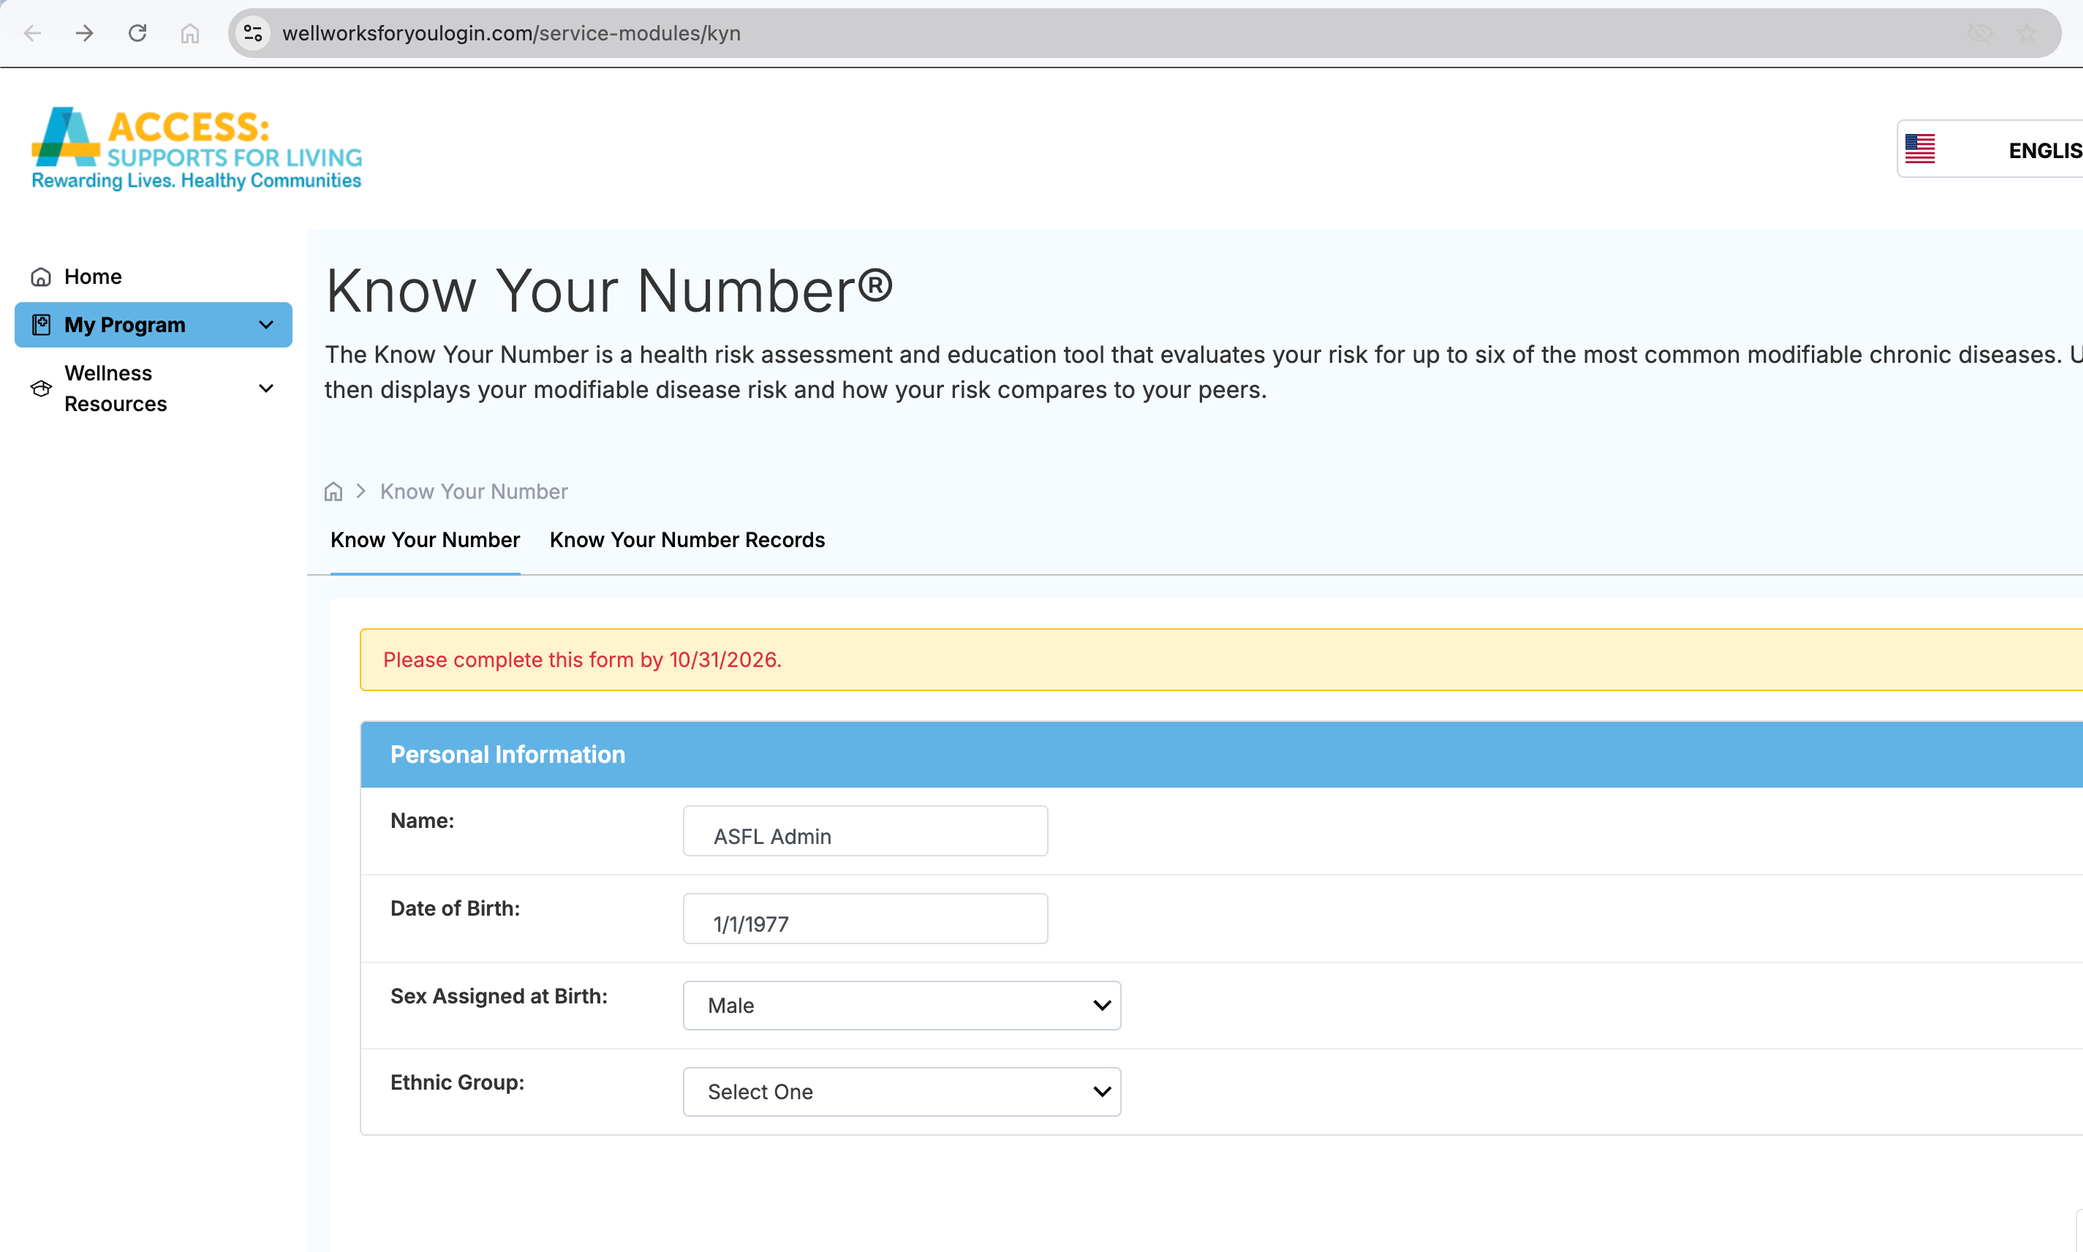The height and width of the screenshot is (1252, 2083).
Task: Reload the page with refresh icon
Action: [137, 33]
